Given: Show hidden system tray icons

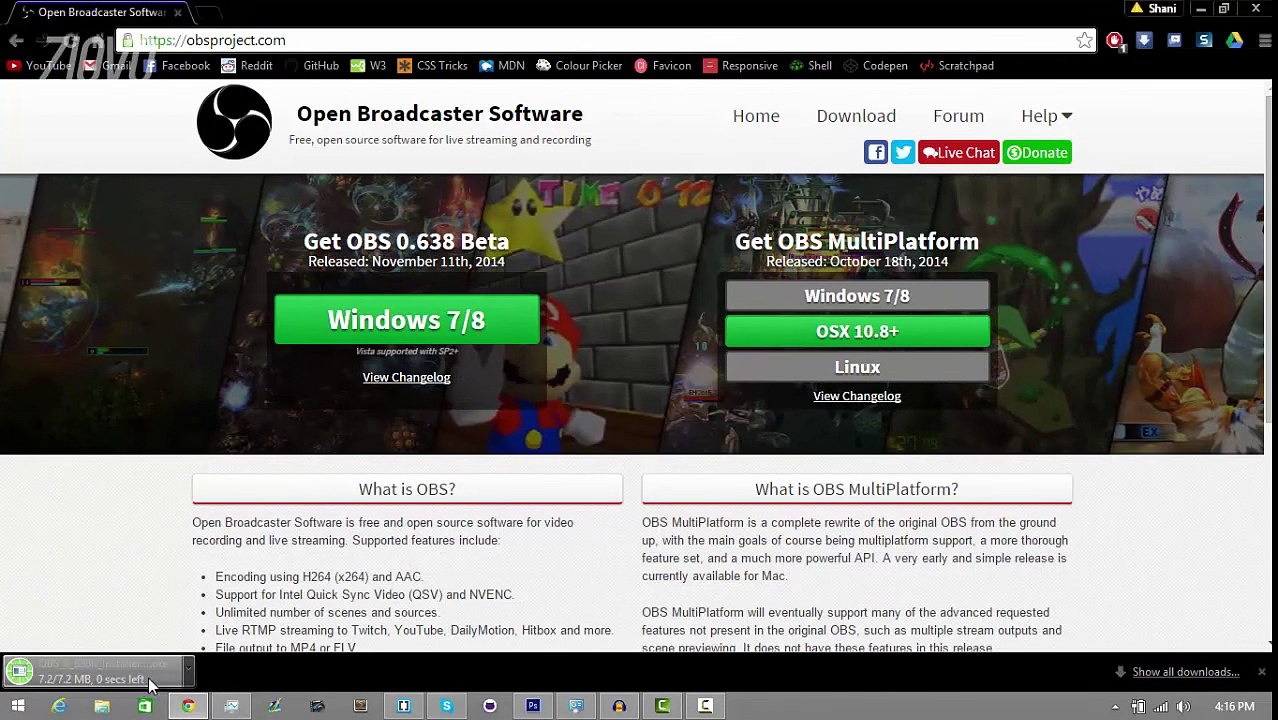Looking at the screenshot, I should click(1115, 707).
